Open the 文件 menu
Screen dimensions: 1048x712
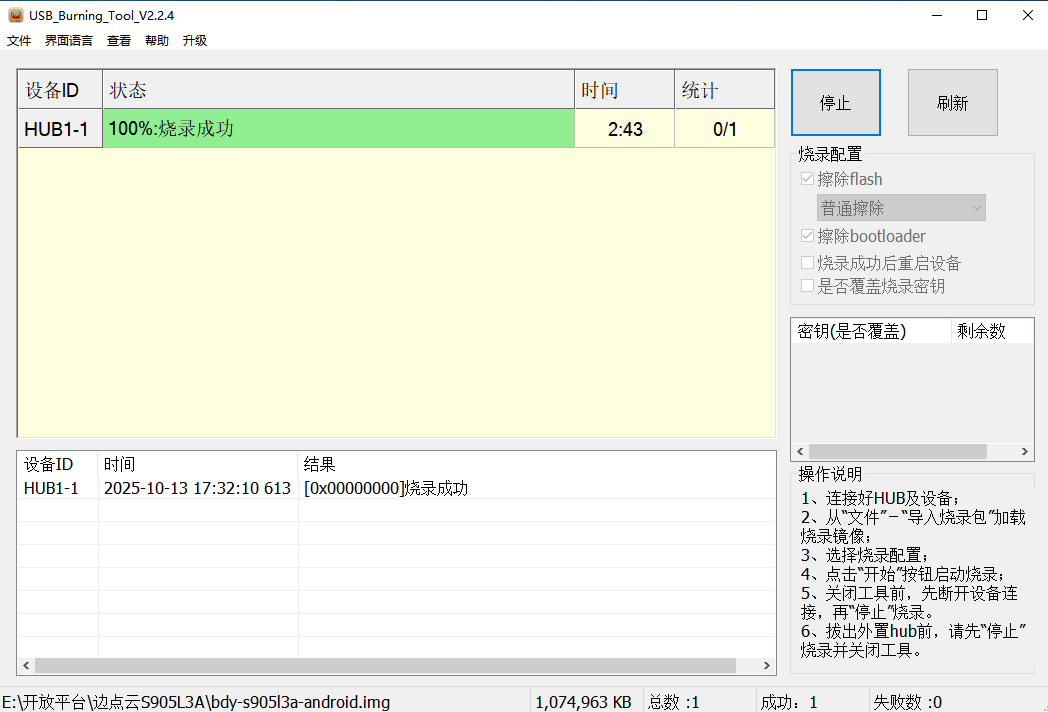point(18,40)
